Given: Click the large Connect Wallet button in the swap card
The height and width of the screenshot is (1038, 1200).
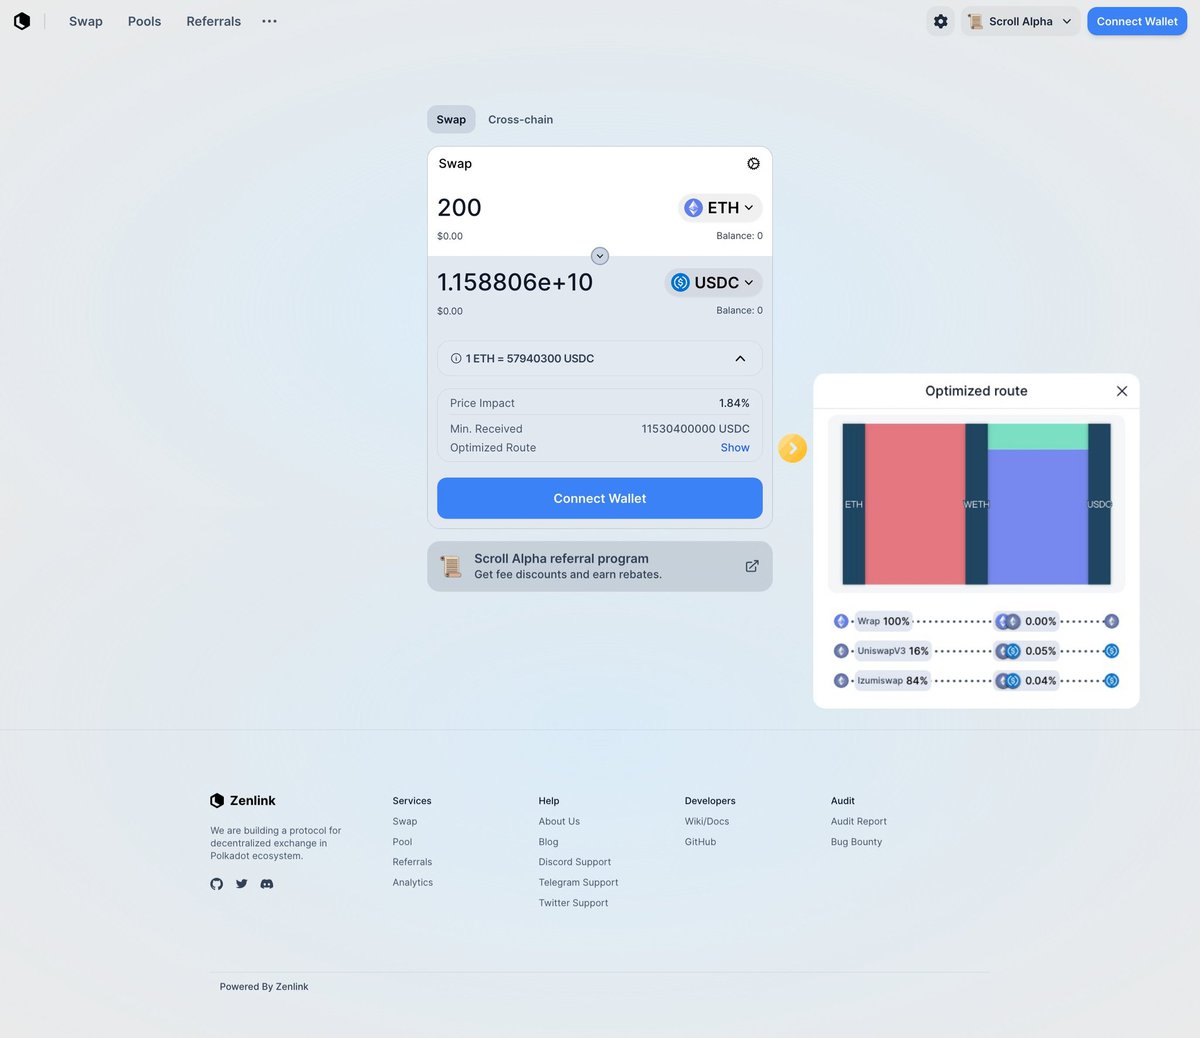Looking at the screenshot, I should pos(600,498).
